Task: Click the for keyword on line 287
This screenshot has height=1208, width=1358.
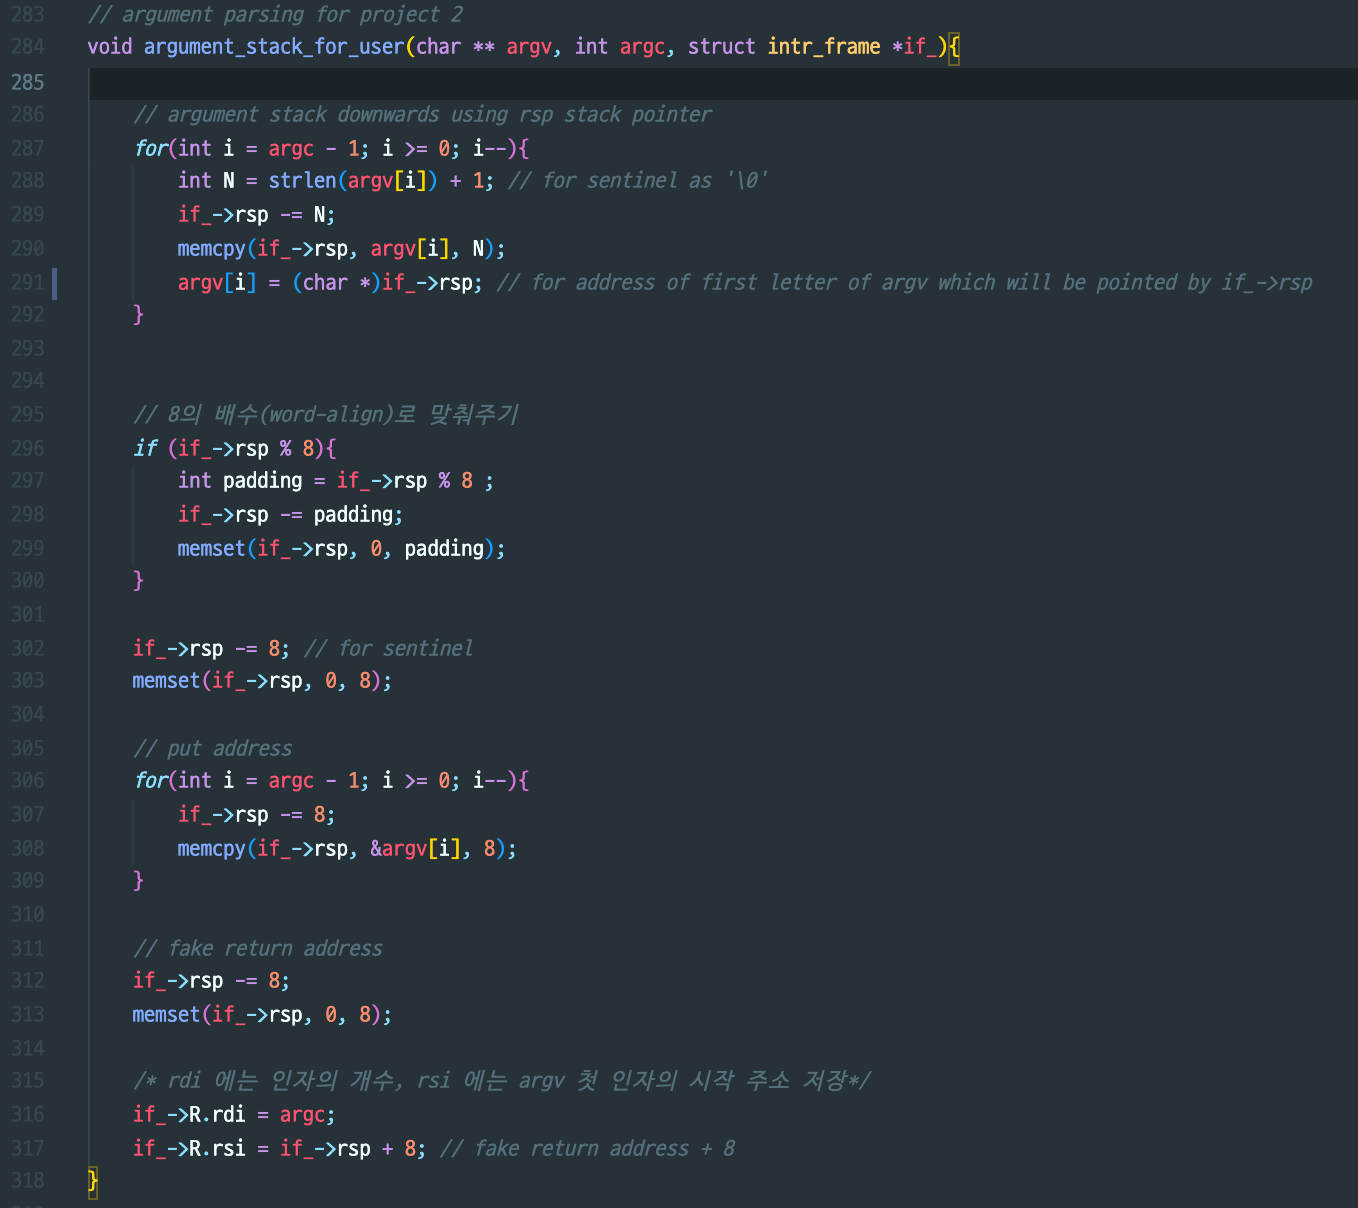Action: (x=150, y=148)
